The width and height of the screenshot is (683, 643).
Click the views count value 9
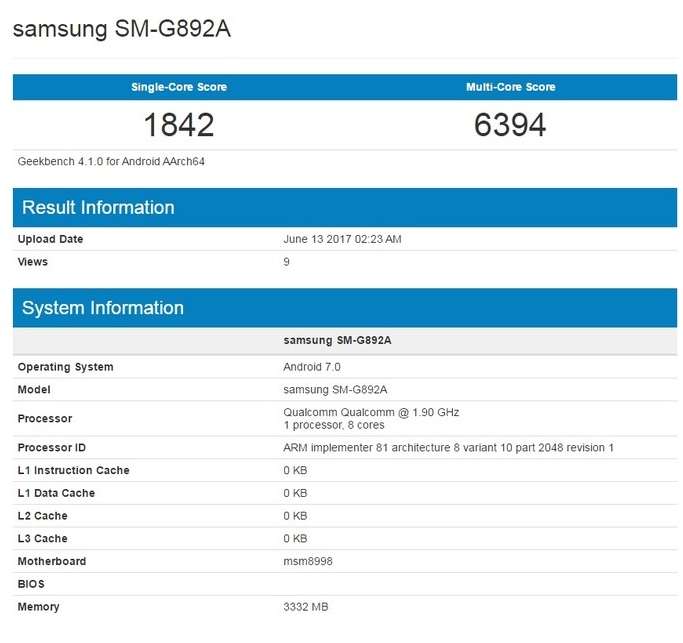point(286,262)
